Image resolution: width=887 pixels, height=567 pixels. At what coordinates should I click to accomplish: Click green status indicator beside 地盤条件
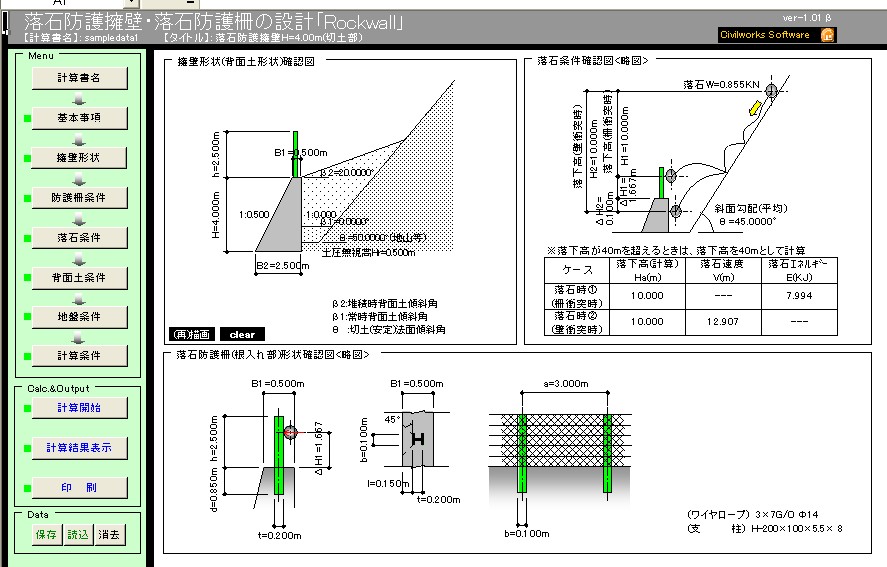tap(27, 317)
